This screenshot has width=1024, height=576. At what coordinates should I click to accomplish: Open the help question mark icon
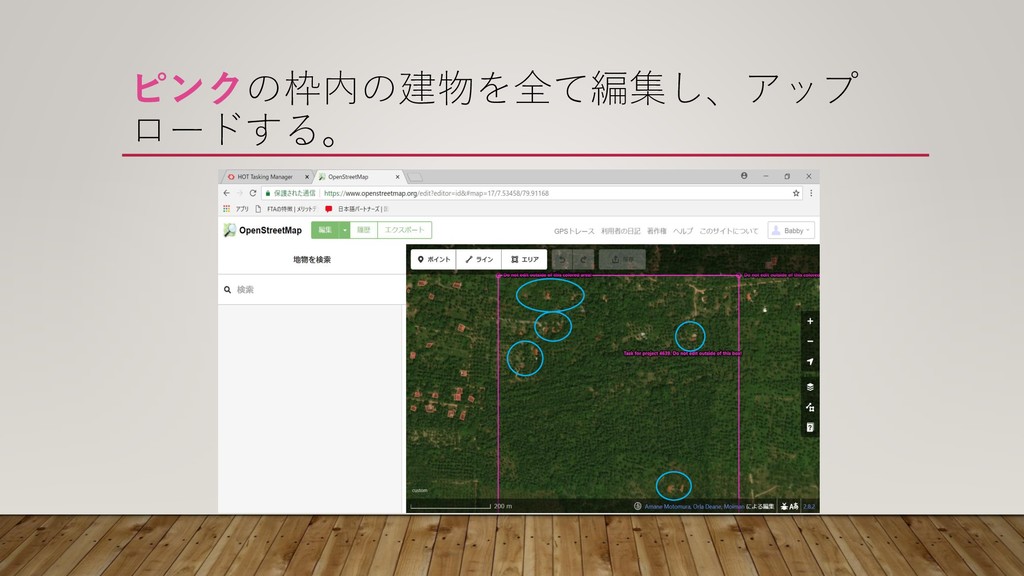click(x=810, y=428)
